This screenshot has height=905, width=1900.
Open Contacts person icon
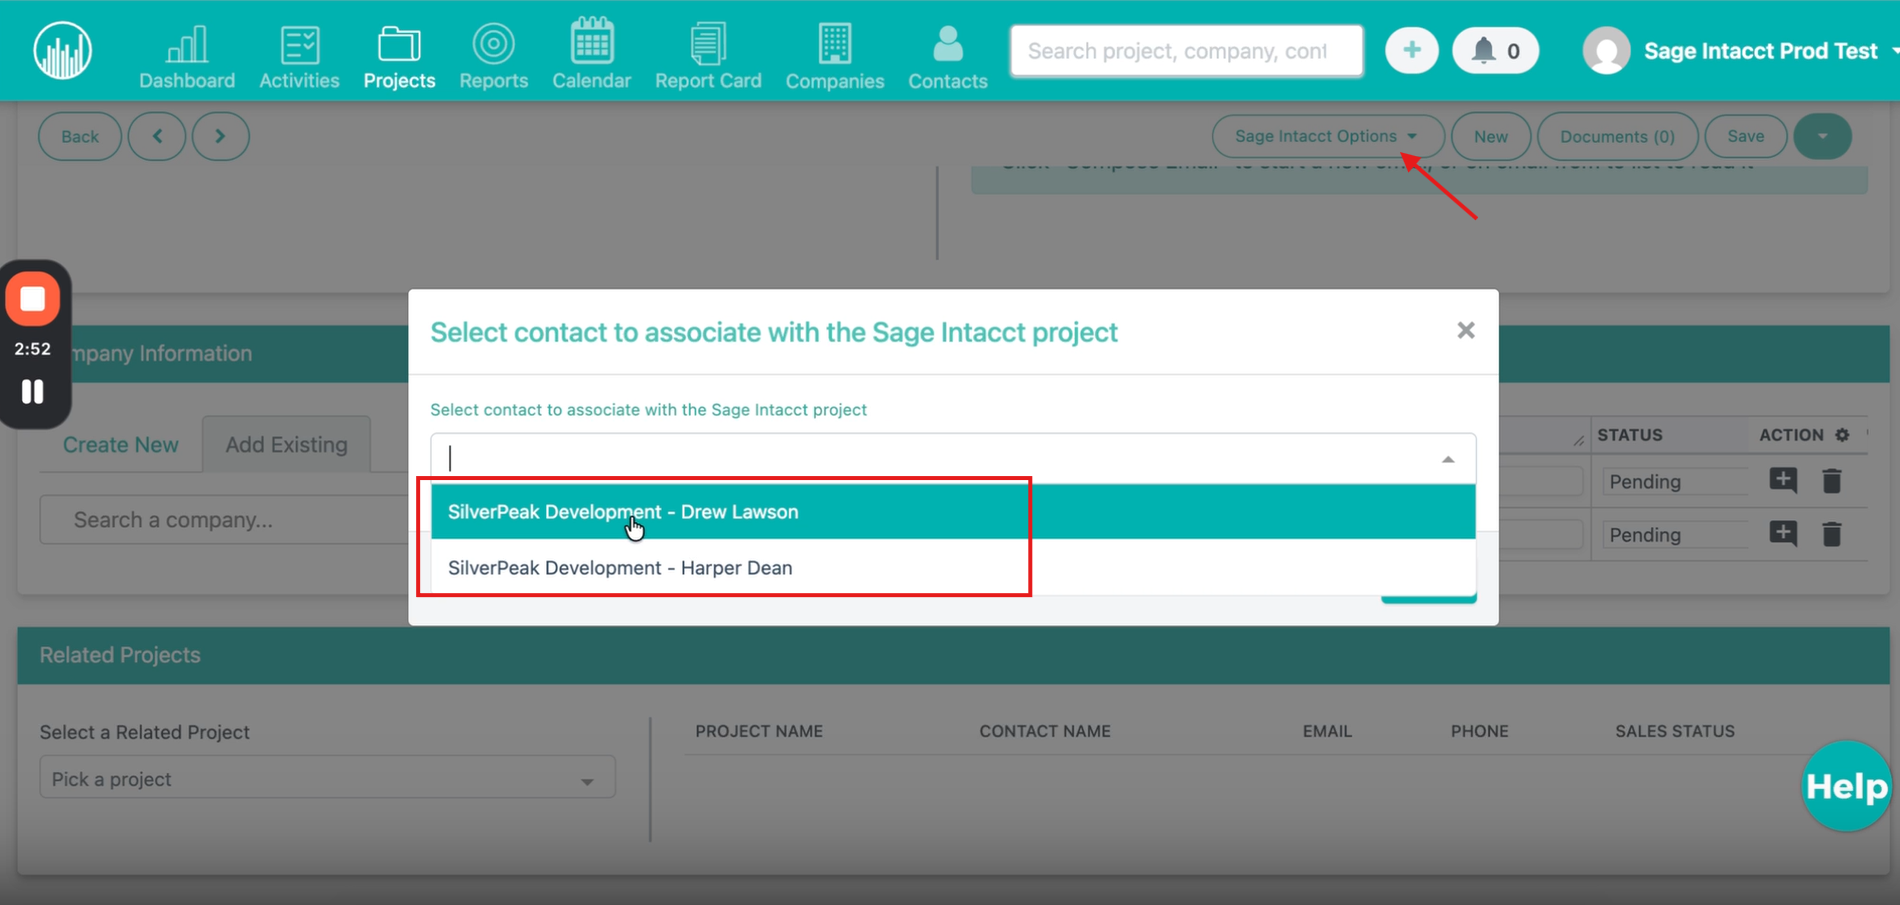[x=947, y=45]
